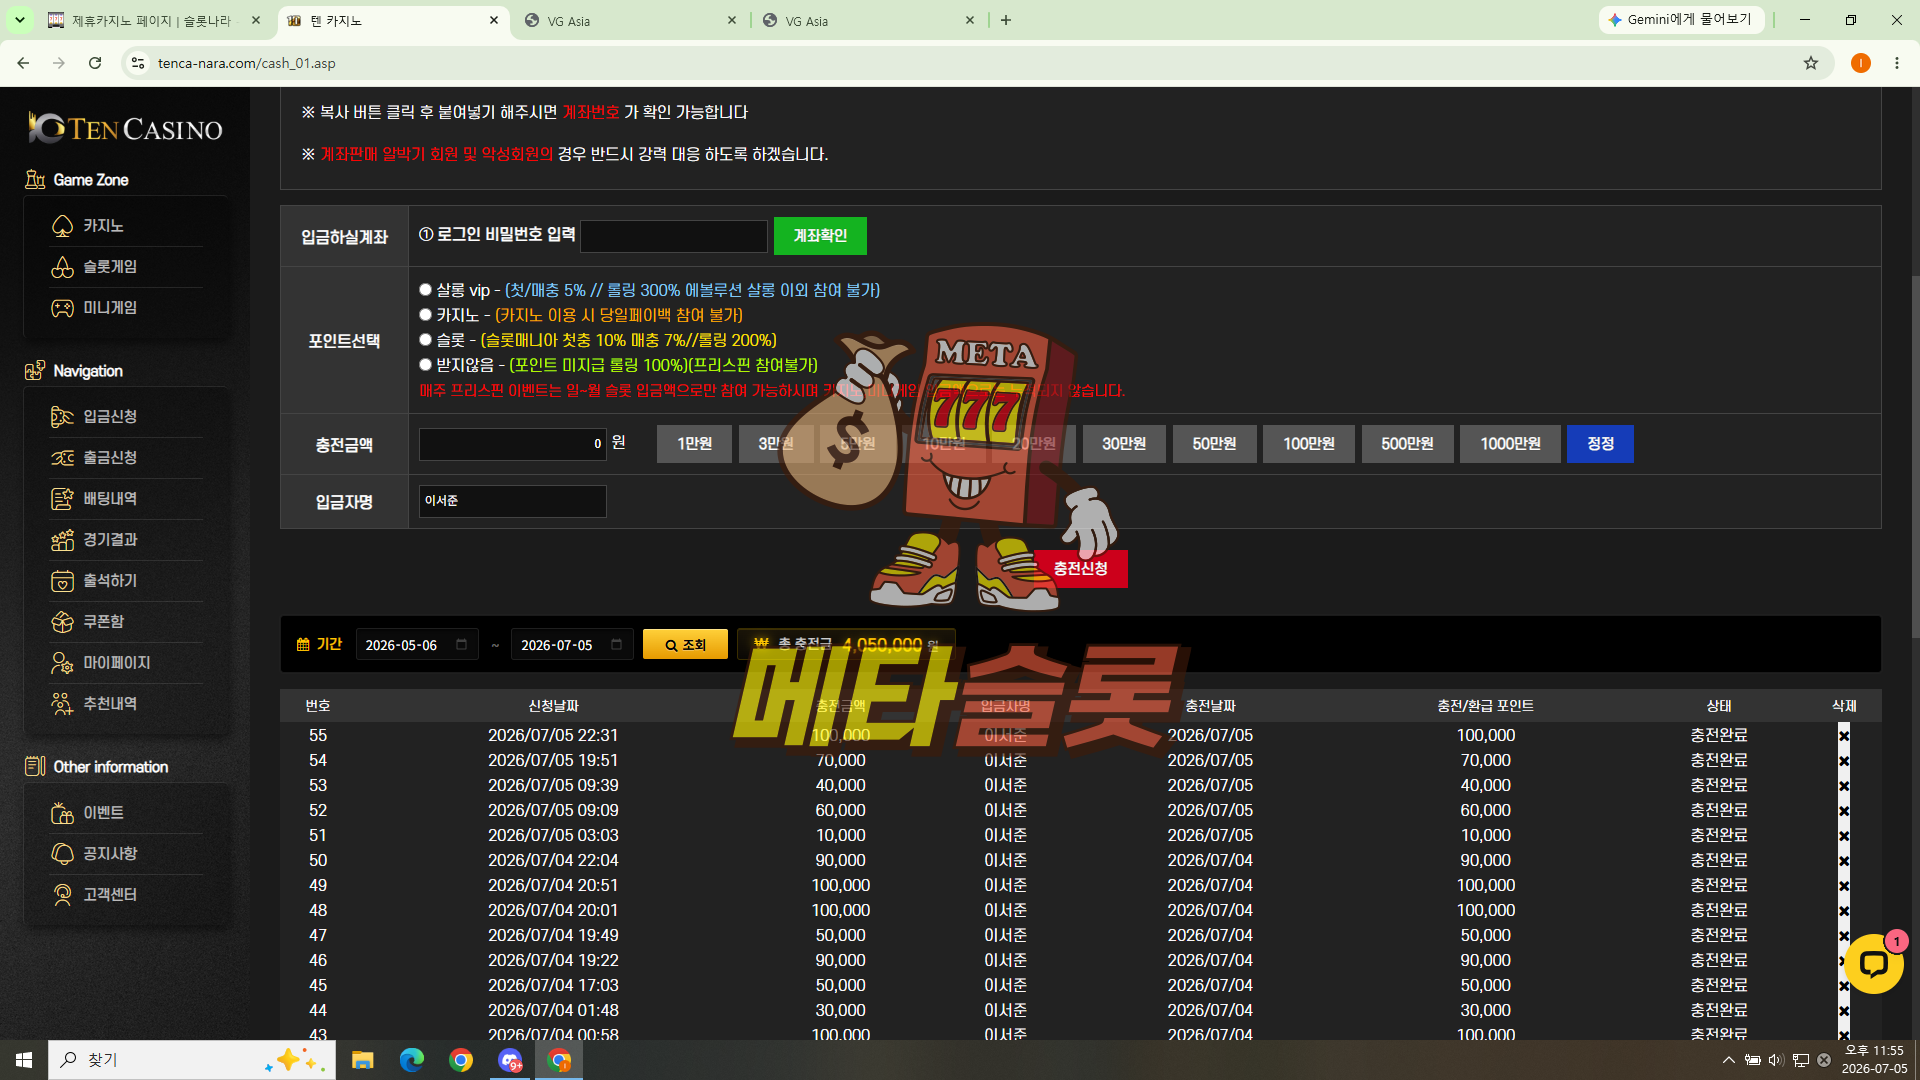
Task: Click the 출석하기 calendar icon
Action: [62, 581]
